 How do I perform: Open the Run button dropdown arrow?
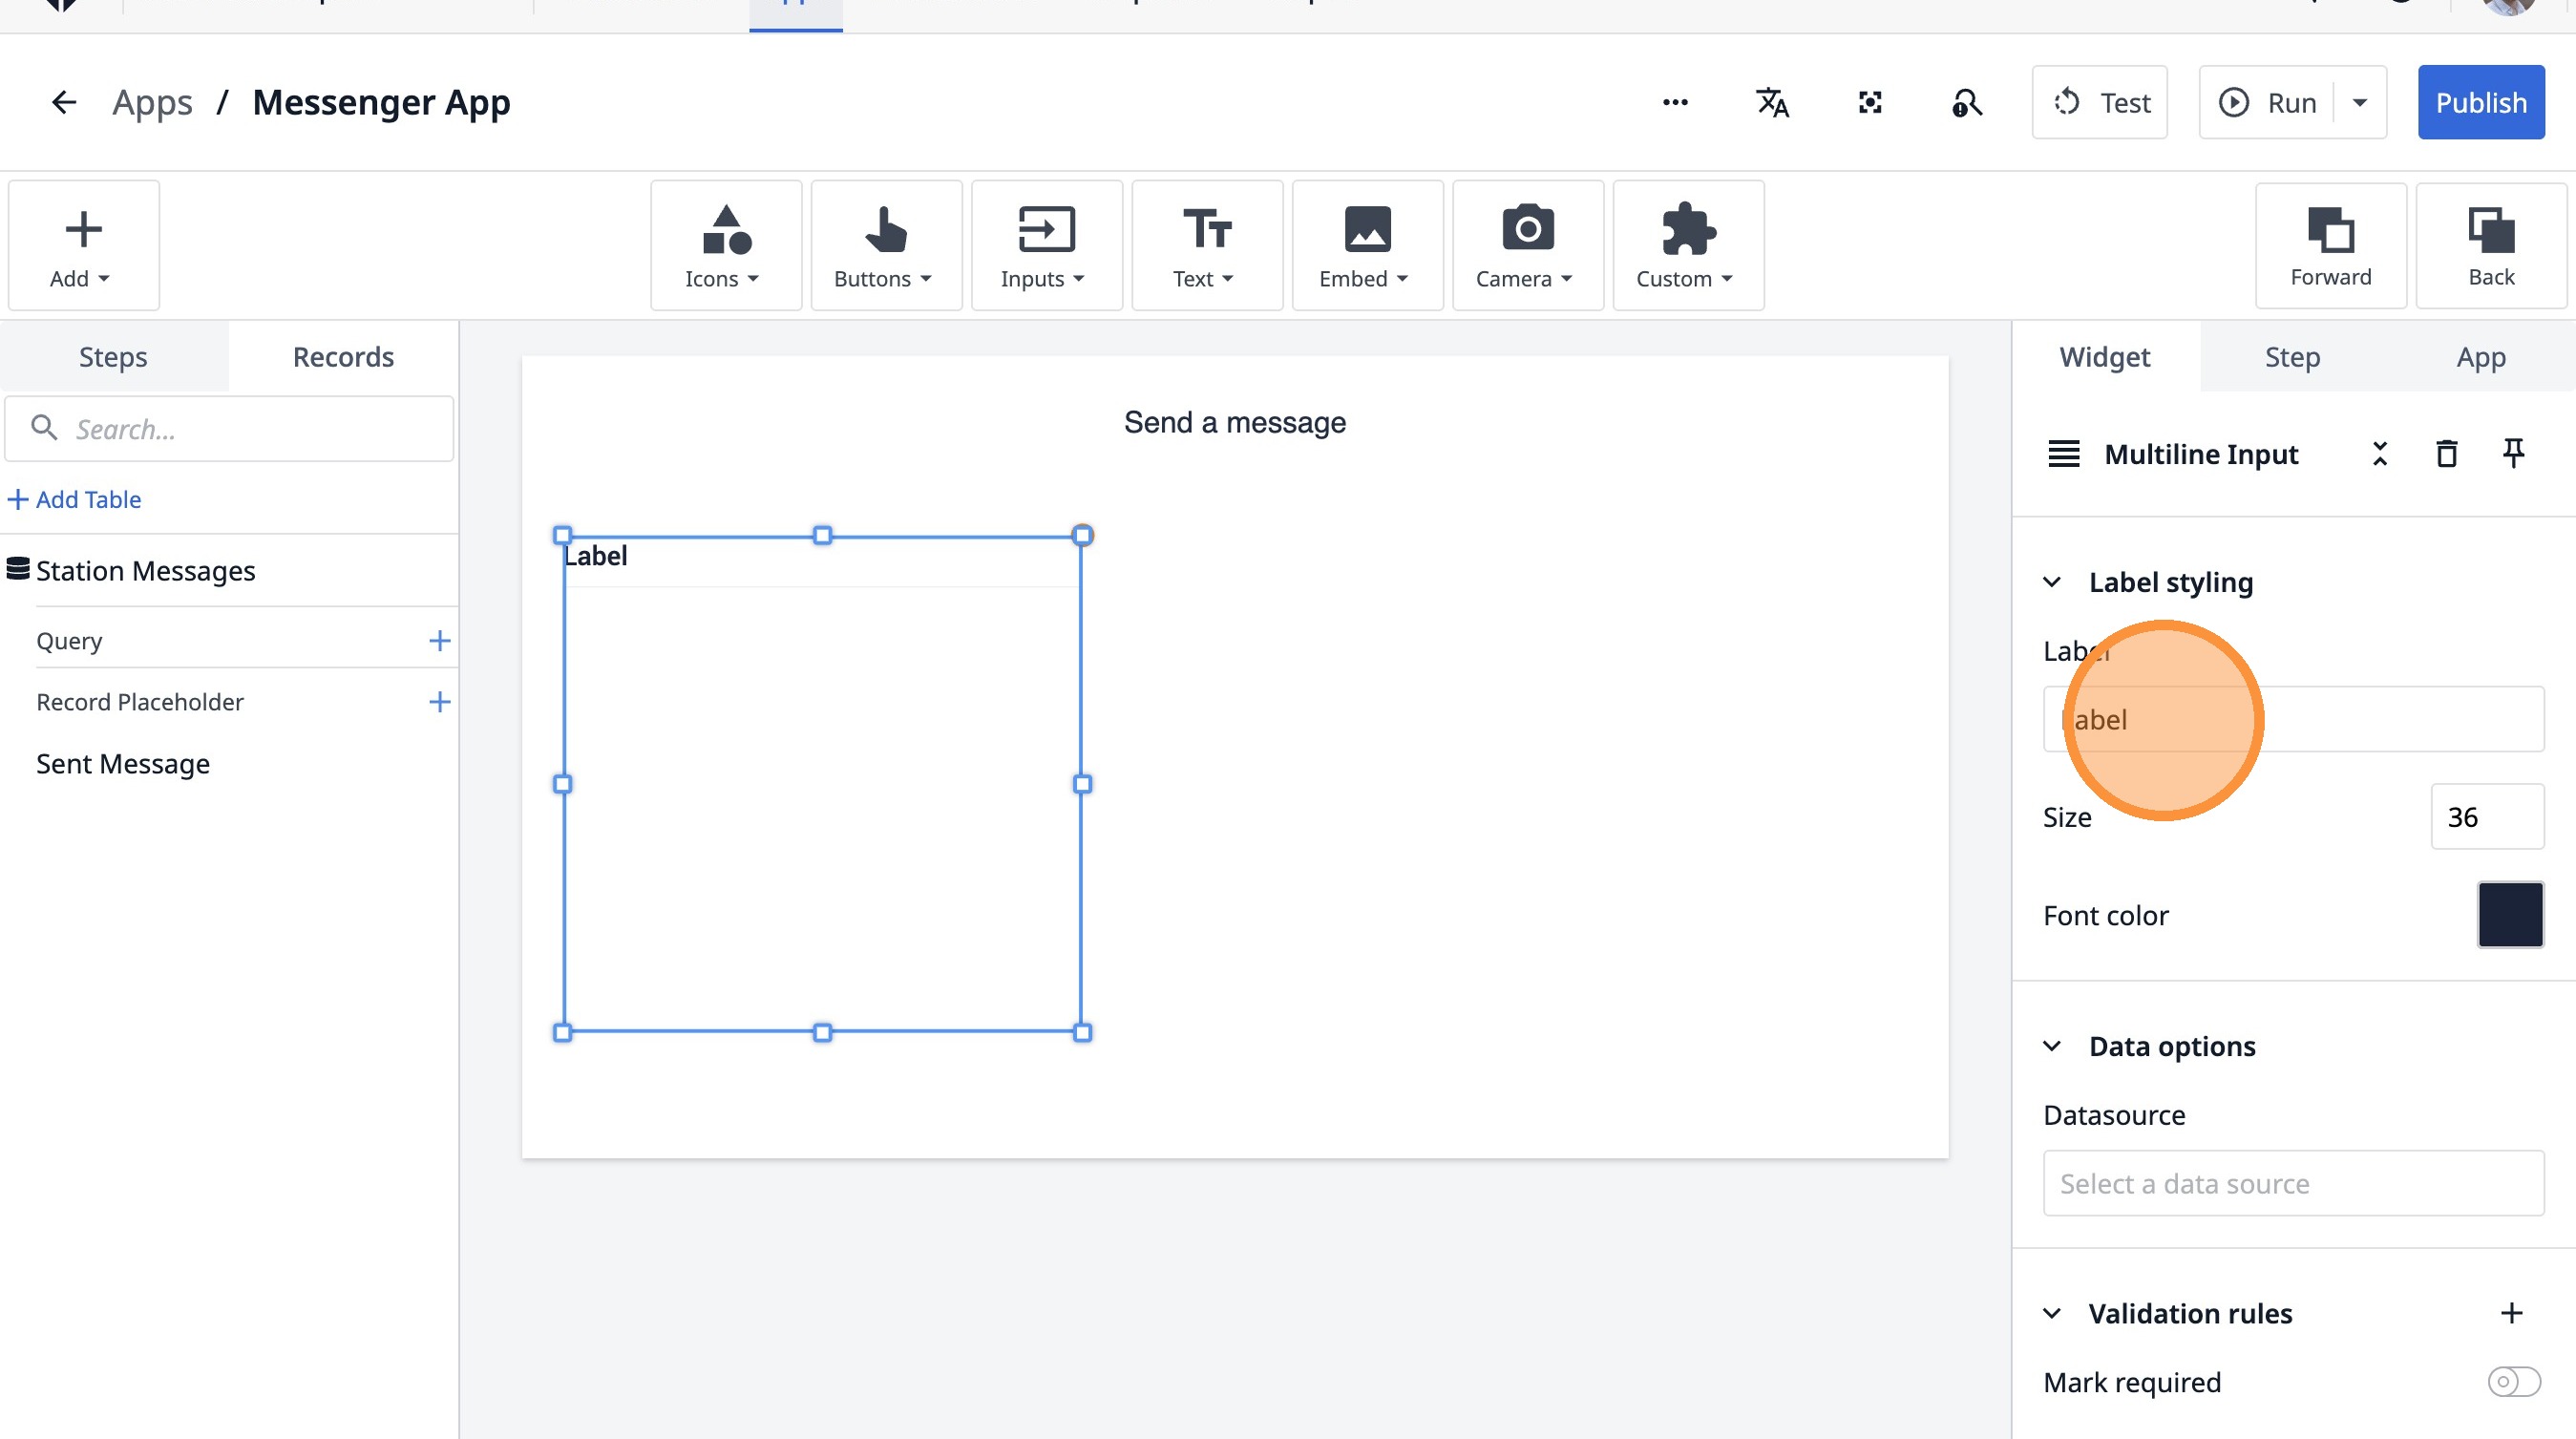(2360, 102)
